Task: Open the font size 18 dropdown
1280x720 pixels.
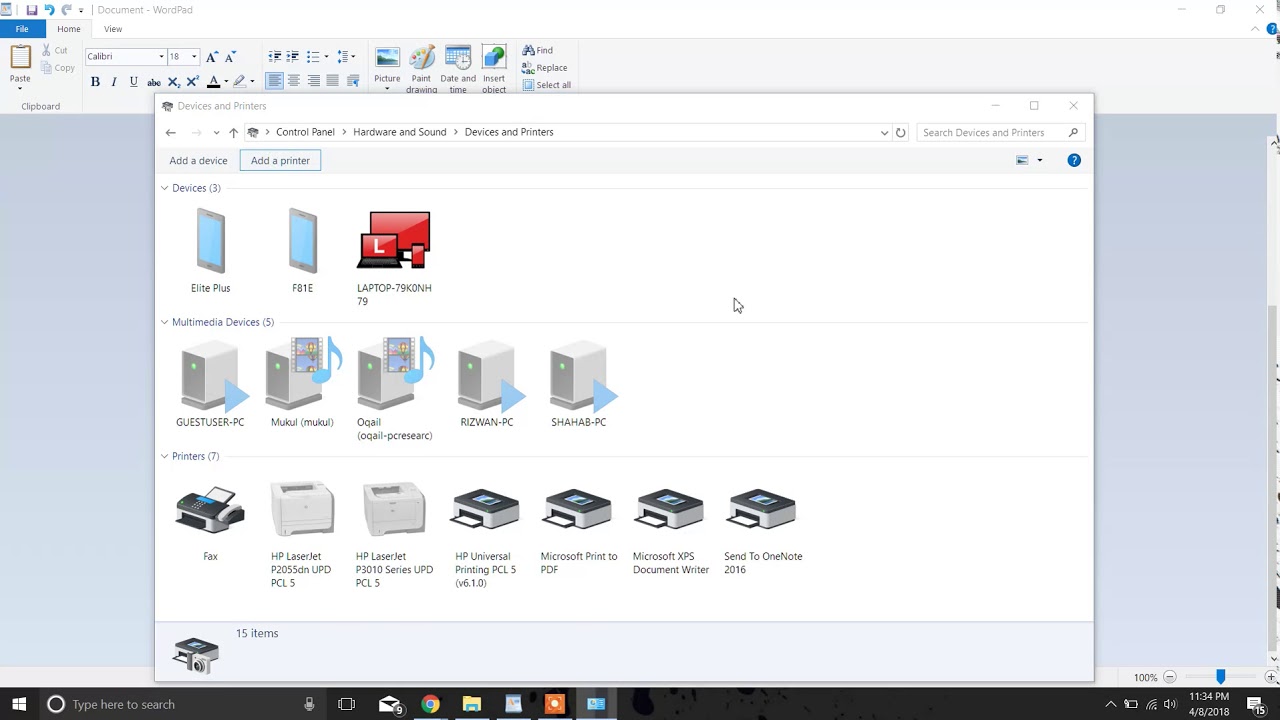Action: point(194,57)
